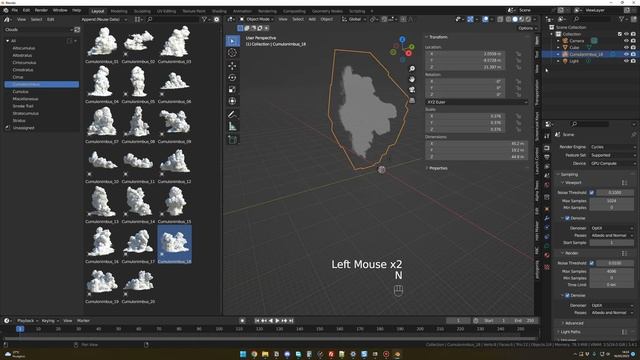Image resolution: width=640 pixels, height=360 pixels.
Task: Switch perspective/orthographic with the grid icon
Action: tap(412, 100)
